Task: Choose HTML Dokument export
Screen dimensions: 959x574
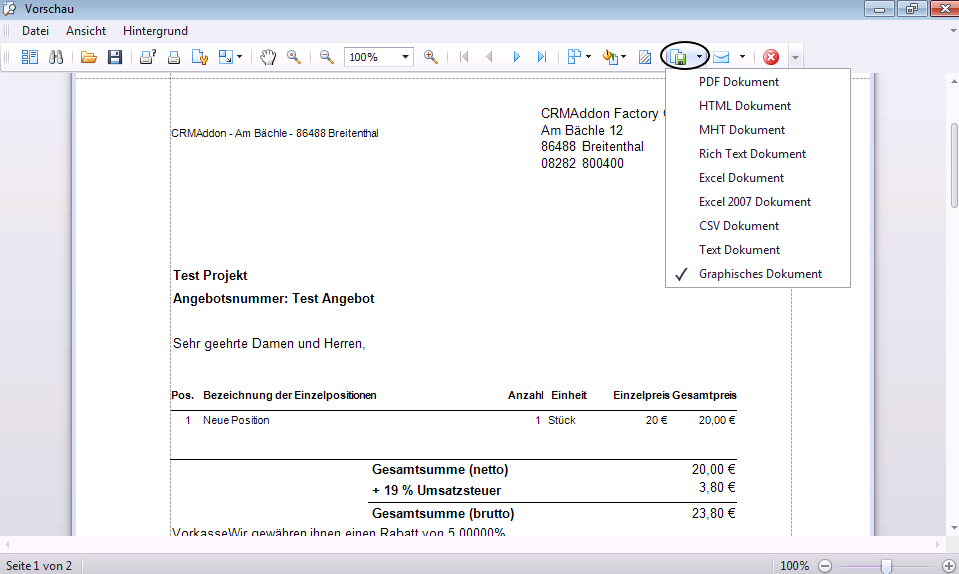Action: tap(758, 106)
